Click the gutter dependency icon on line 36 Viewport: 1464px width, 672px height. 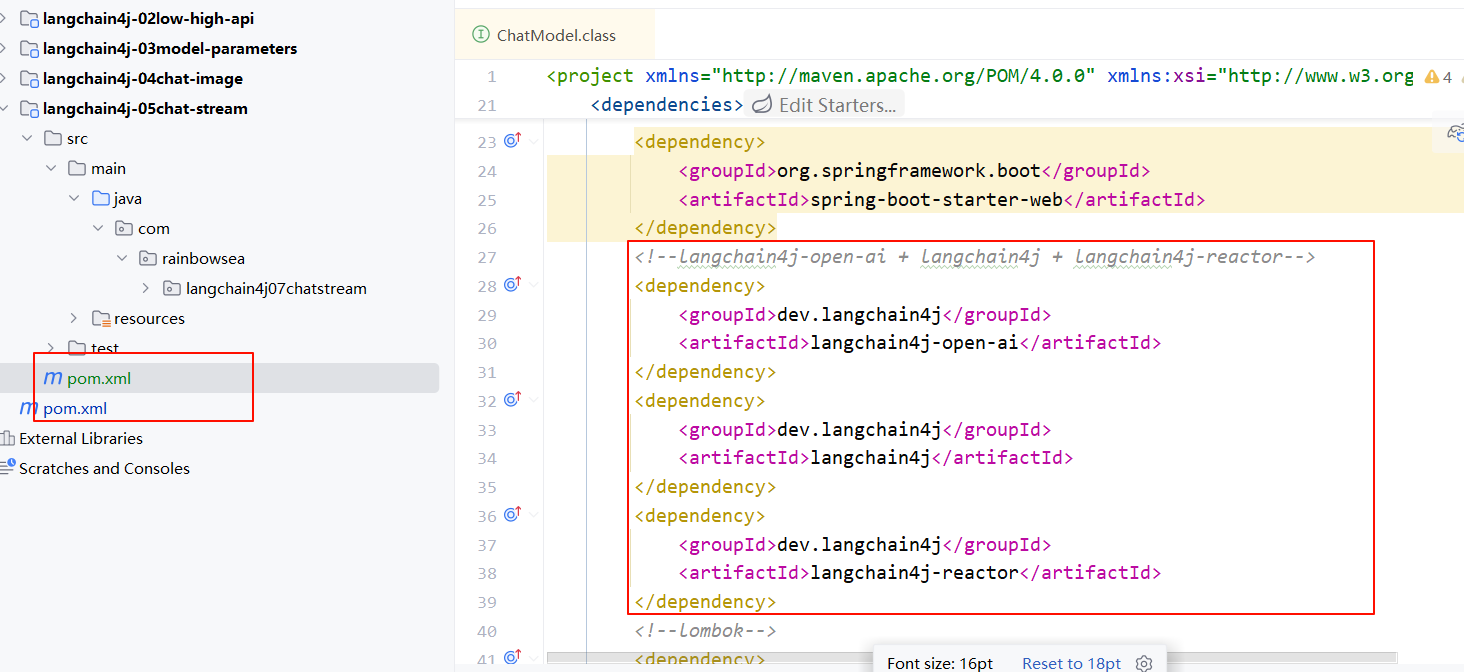(513, 515)
